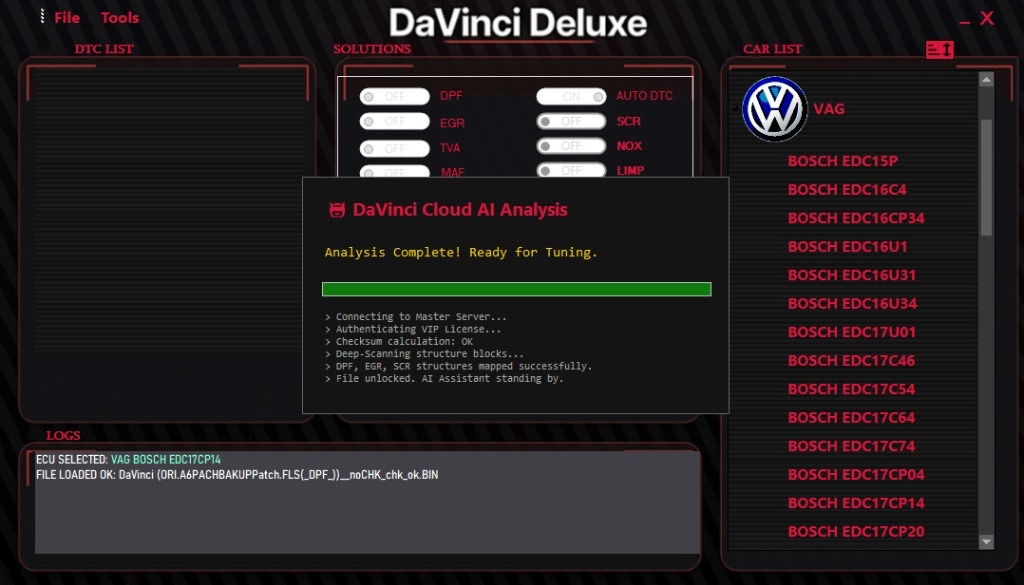Screen dimensions: 1024x585
Task: Select BOSCH EDC16U31 in car list
Action: tap(852, 276)
